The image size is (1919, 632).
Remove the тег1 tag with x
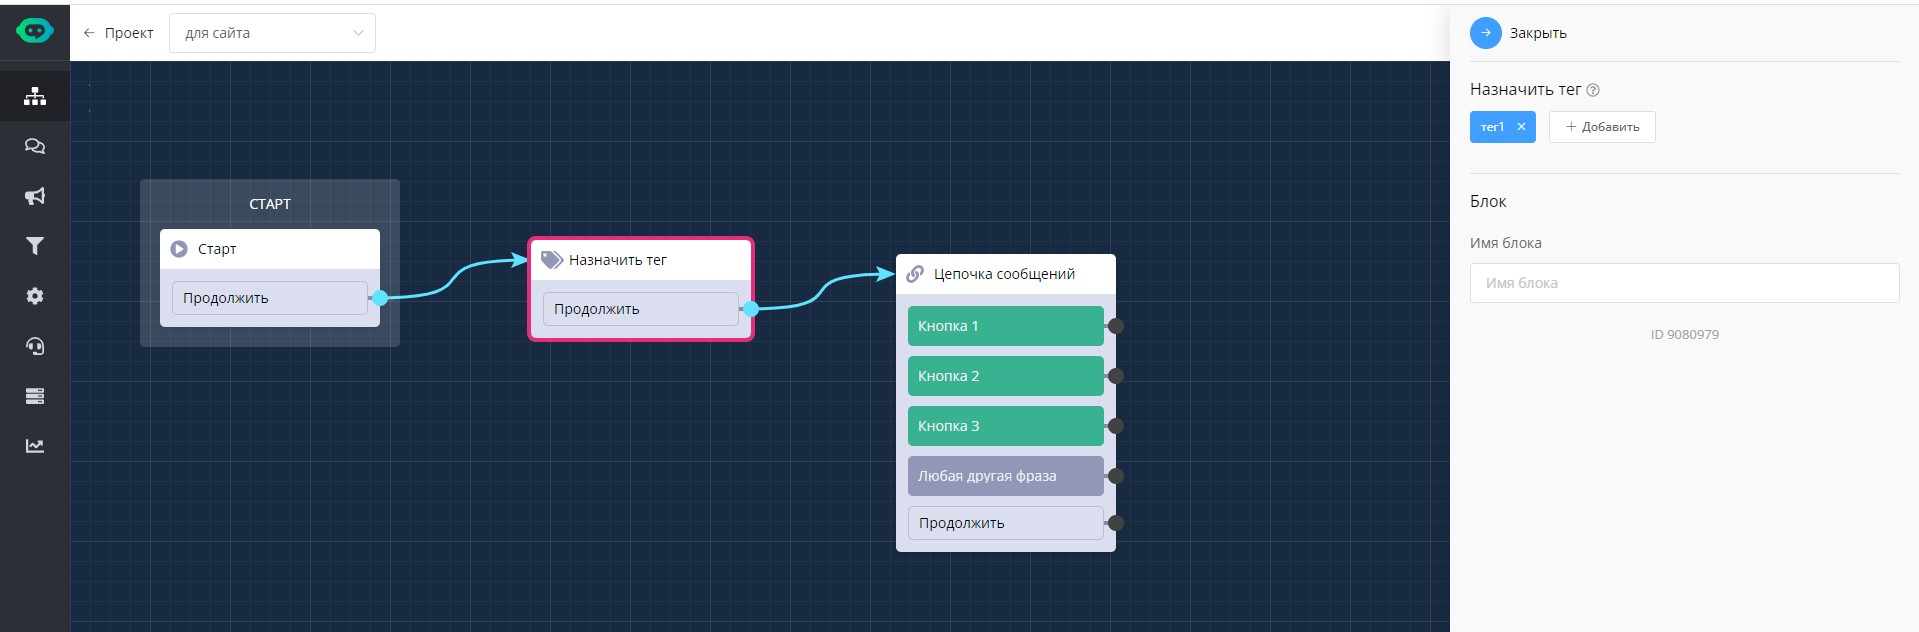(1521, 127)
